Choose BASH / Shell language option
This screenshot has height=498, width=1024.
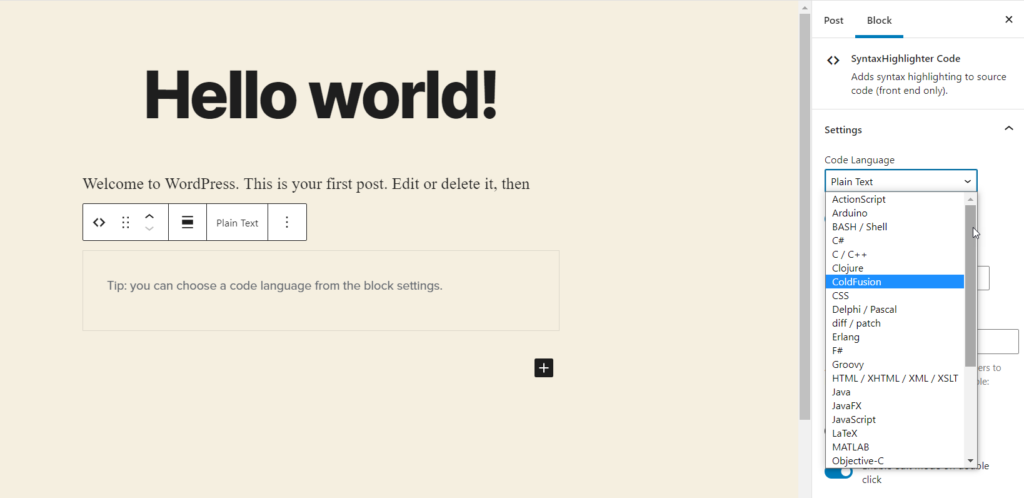click(x=895, y=226)
